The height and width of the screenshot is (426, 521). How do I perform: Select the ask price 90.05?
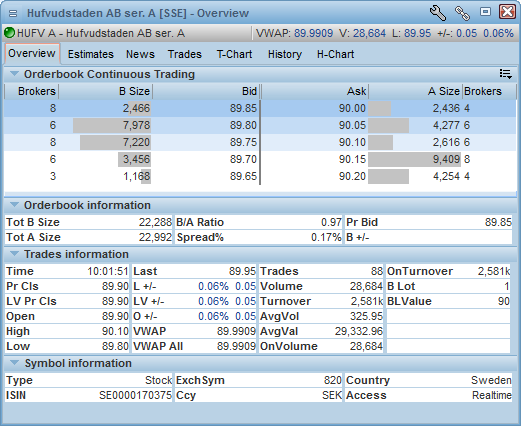click(x=352, y=125)
